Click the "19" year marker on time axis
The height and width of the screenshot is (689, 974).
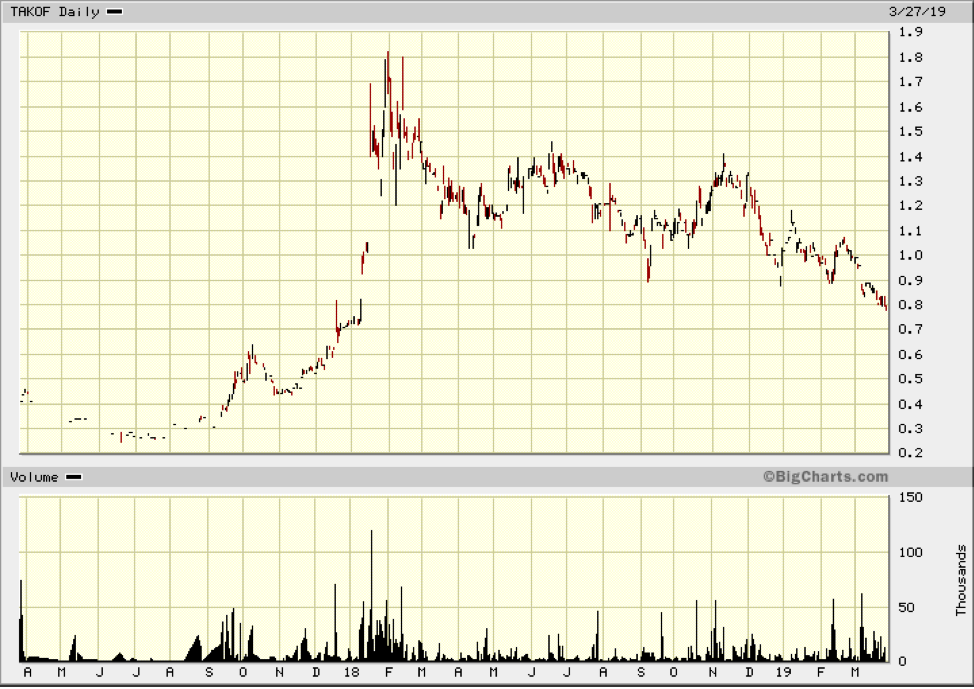(x=784, y=672)
